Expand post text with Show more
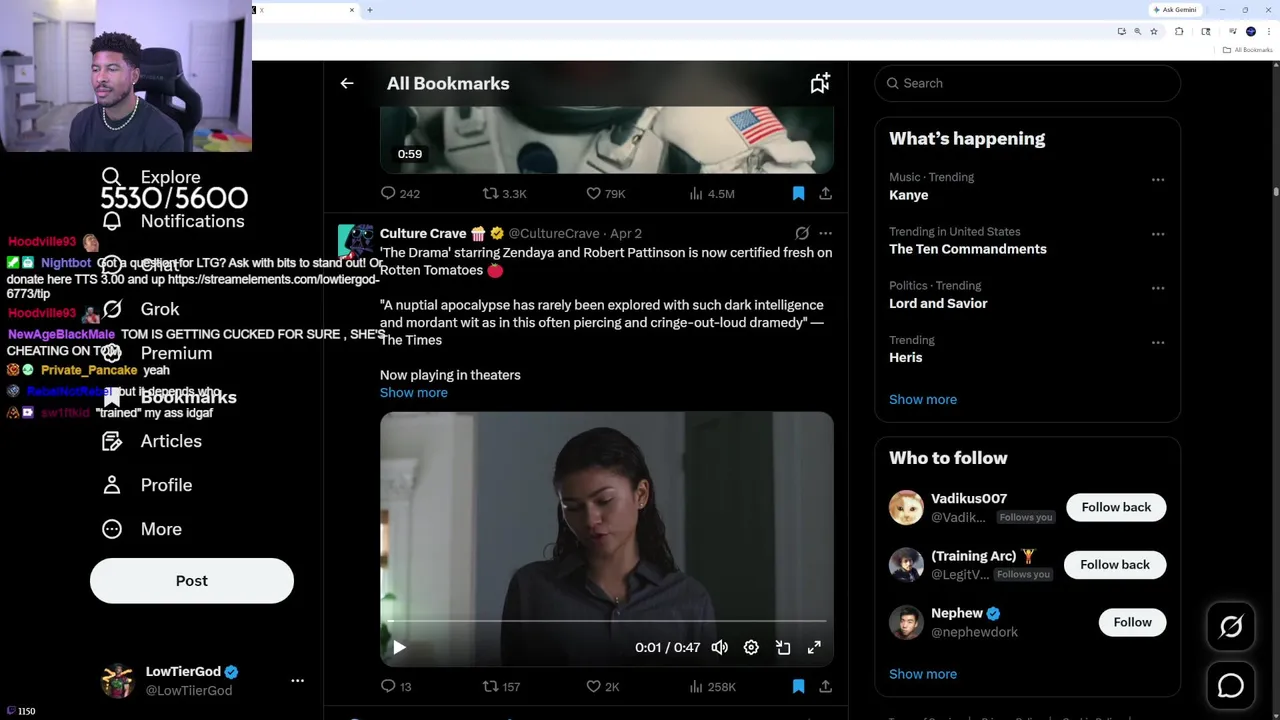This screenshot has width=1280, height=720. point(414,392)
